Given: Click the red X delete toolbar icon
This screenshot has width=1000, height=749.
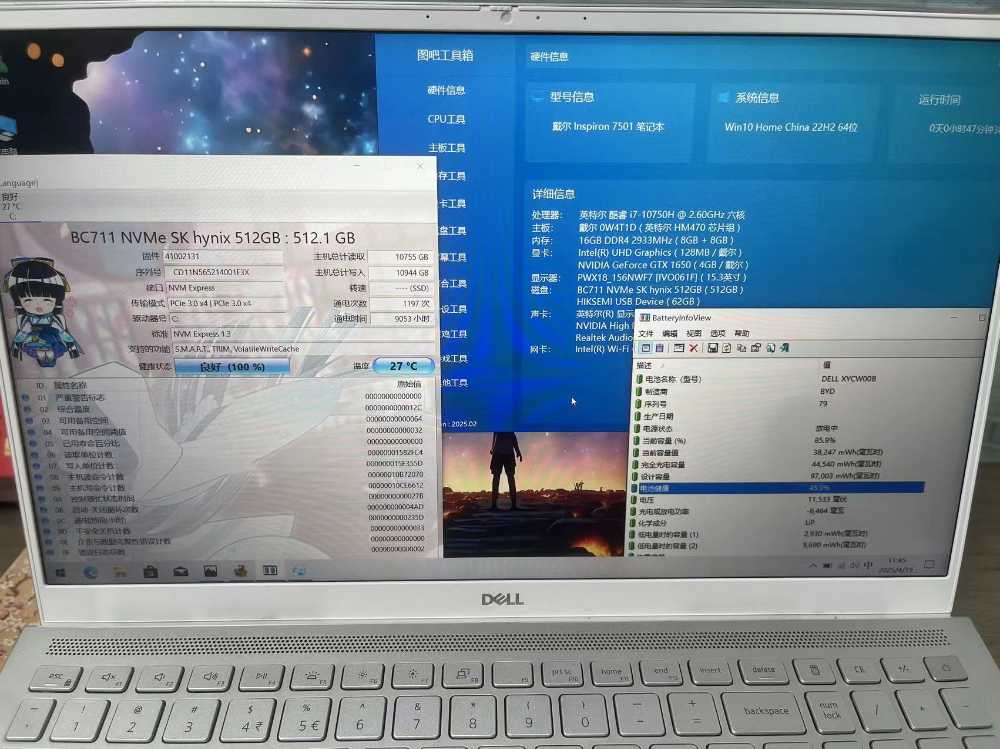Looking at the screenshot, I should 693,348.
